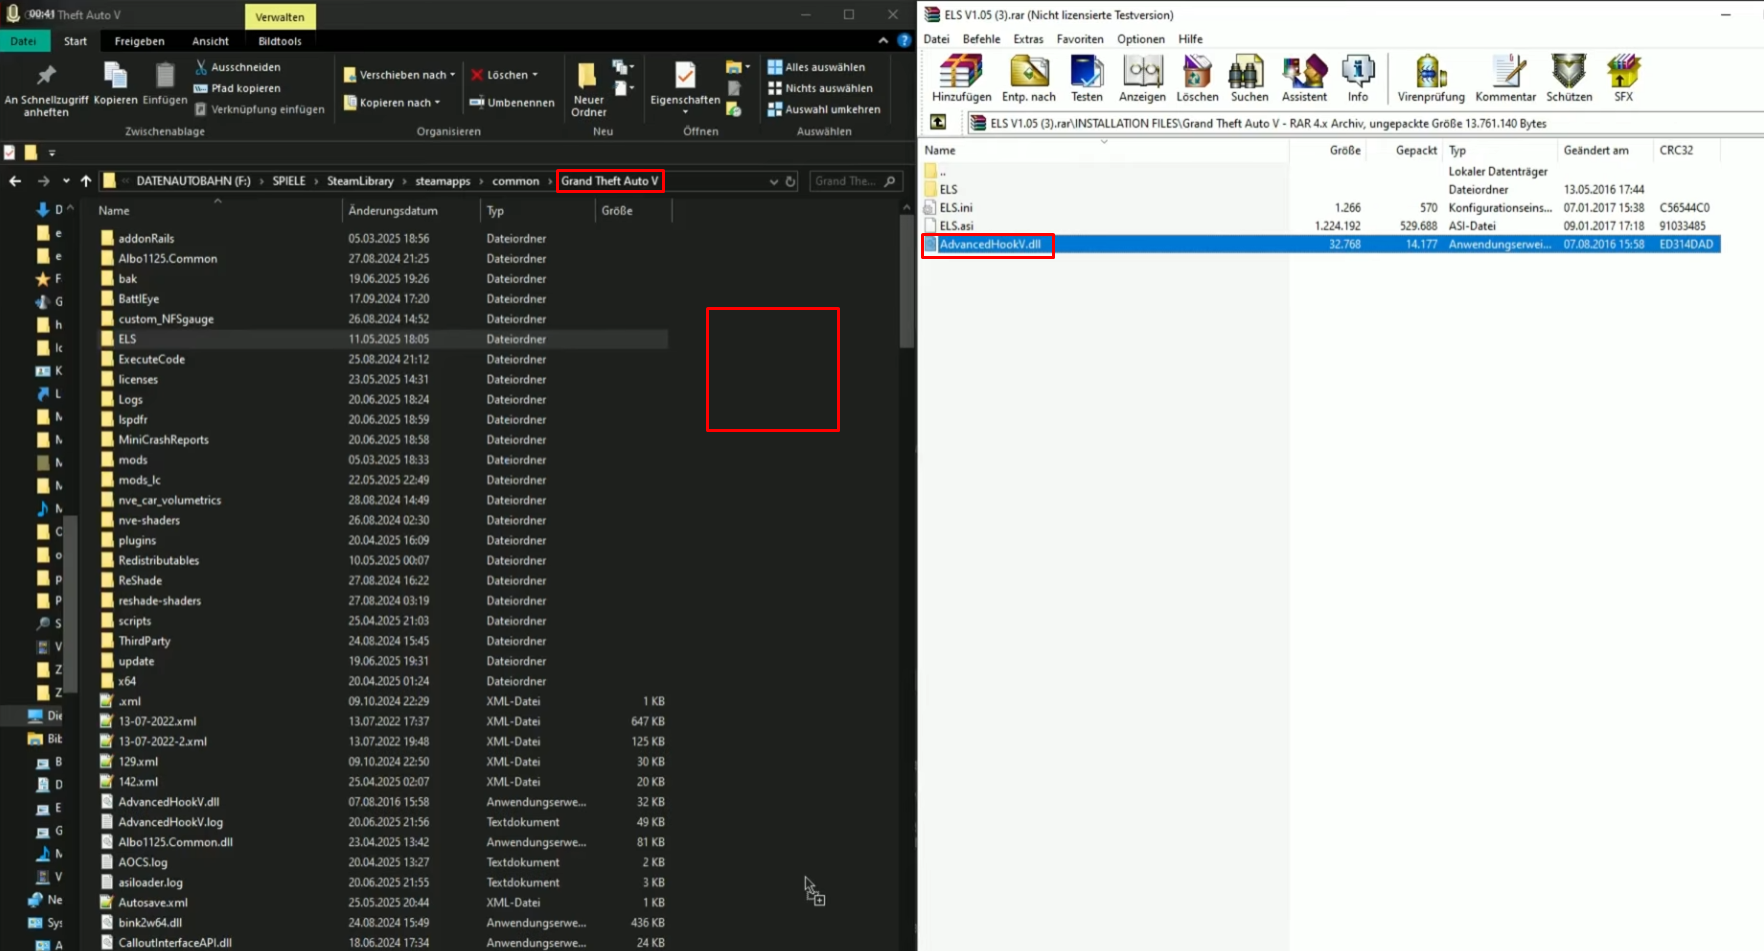Select ELS folder in Explorer list
Screen dimensions: 1764x951
click(x=383, y=339)
